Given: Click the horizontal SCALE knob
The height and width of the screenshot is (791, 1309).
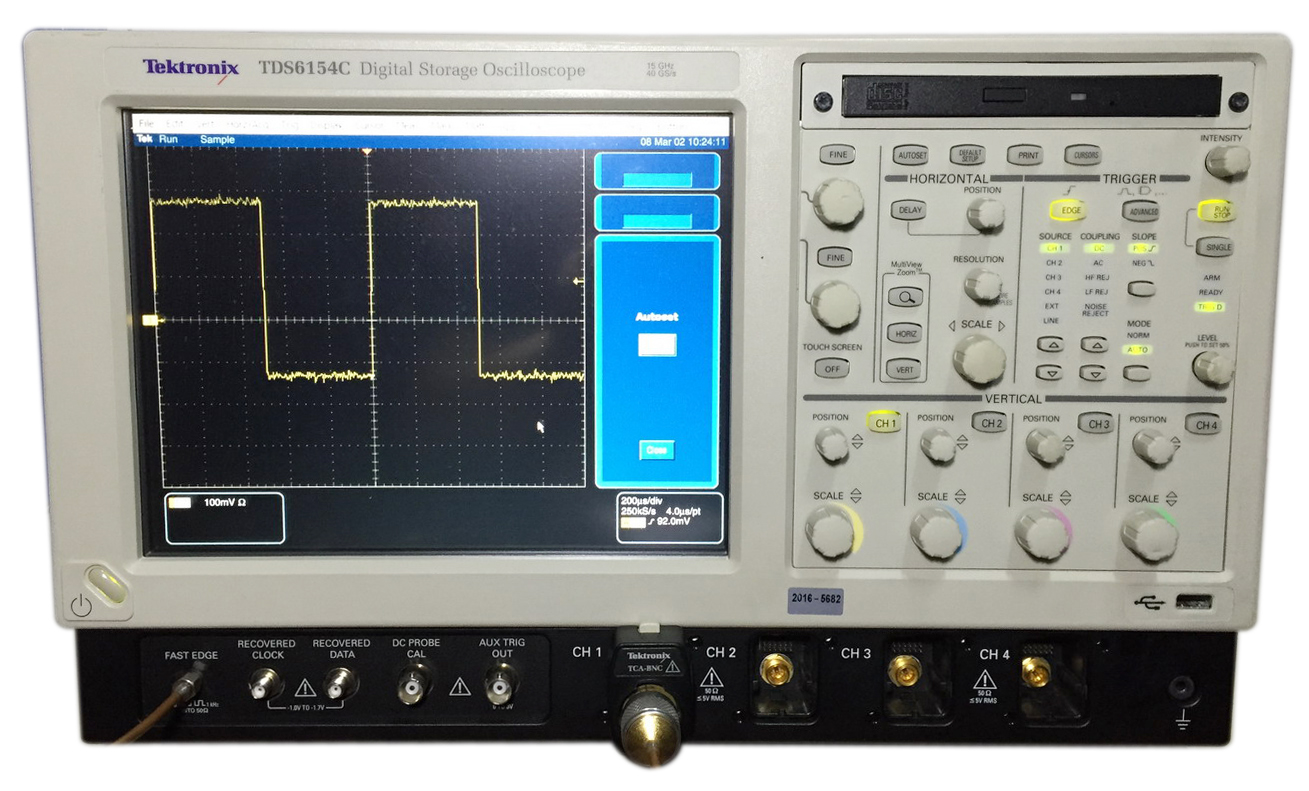Looking at the screenshot, I should point(977,359).
